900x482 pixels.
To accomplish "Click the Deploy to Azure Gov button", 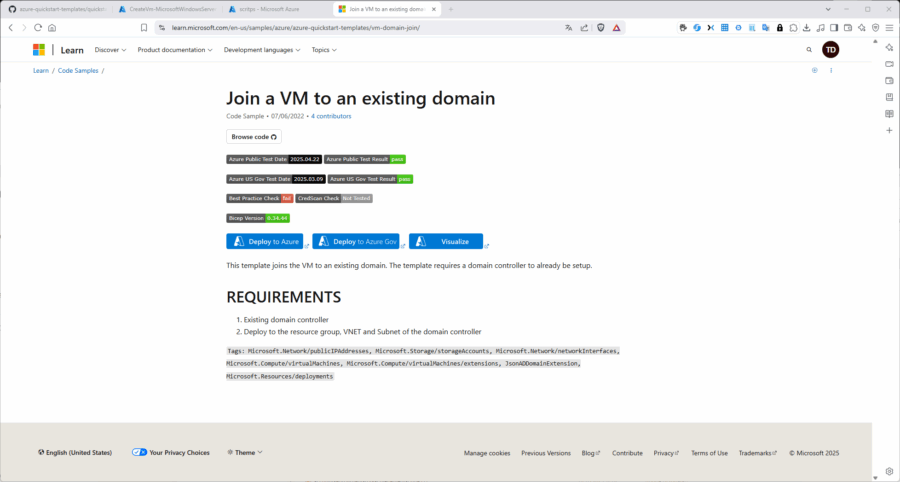I will [x=355, y=242].
